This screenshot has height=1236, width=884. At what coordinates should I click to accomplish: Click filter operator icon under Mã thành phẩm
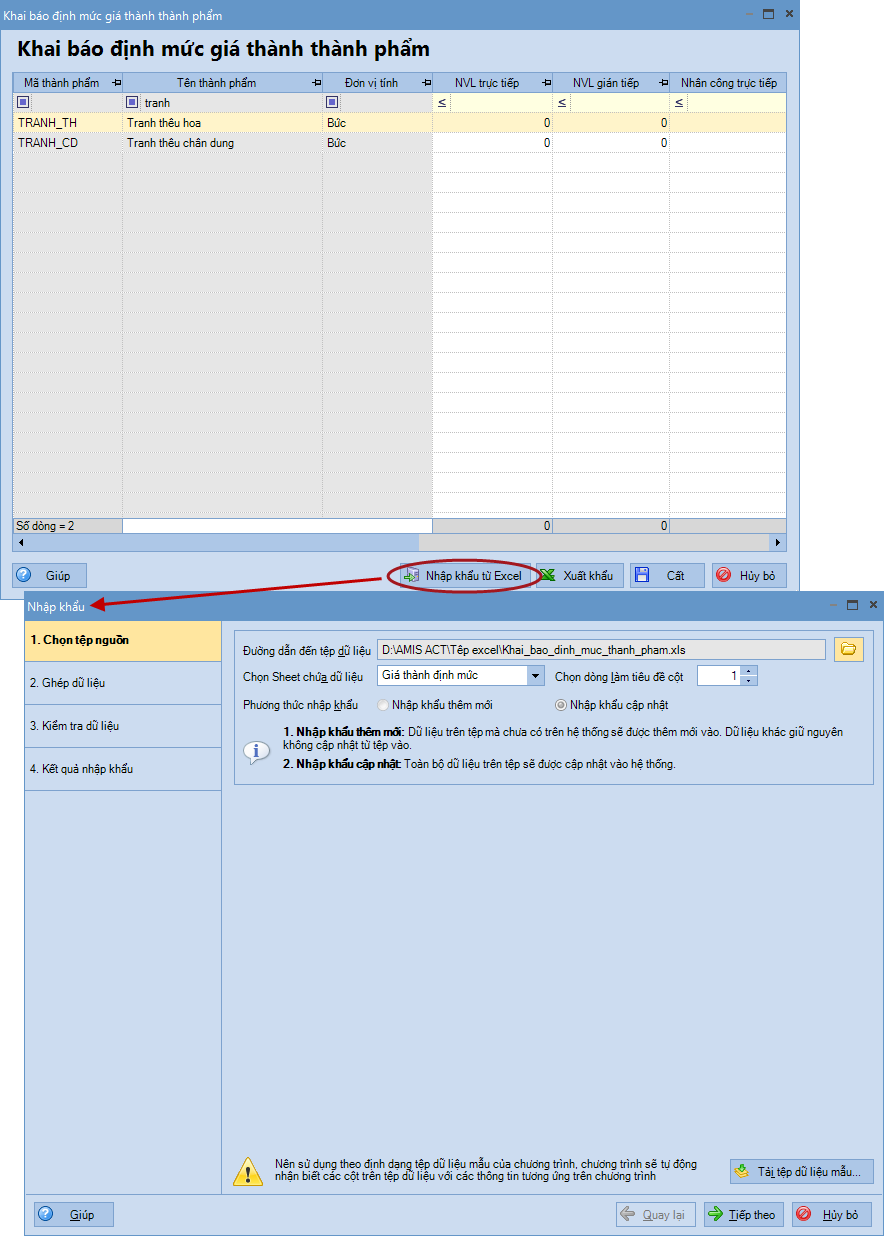[x=24, y=103]
